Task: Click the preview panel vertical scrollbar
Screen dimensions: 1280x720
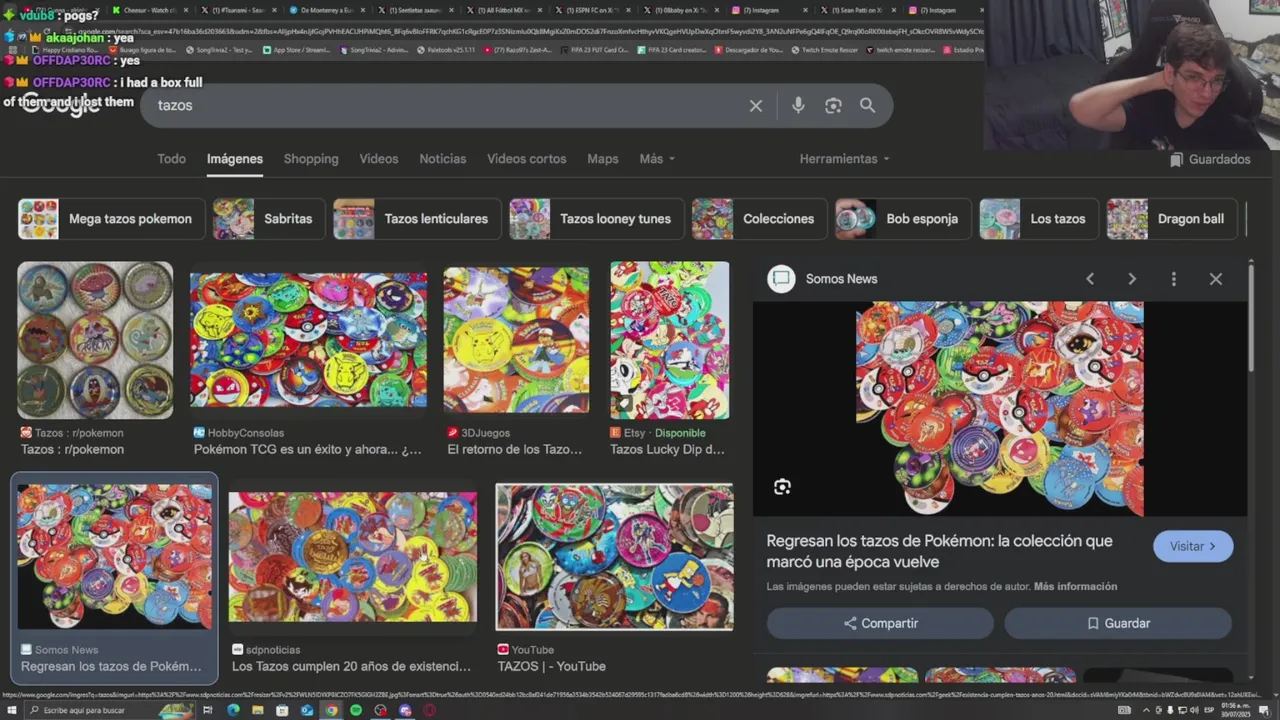Action: click(1251, 320)
